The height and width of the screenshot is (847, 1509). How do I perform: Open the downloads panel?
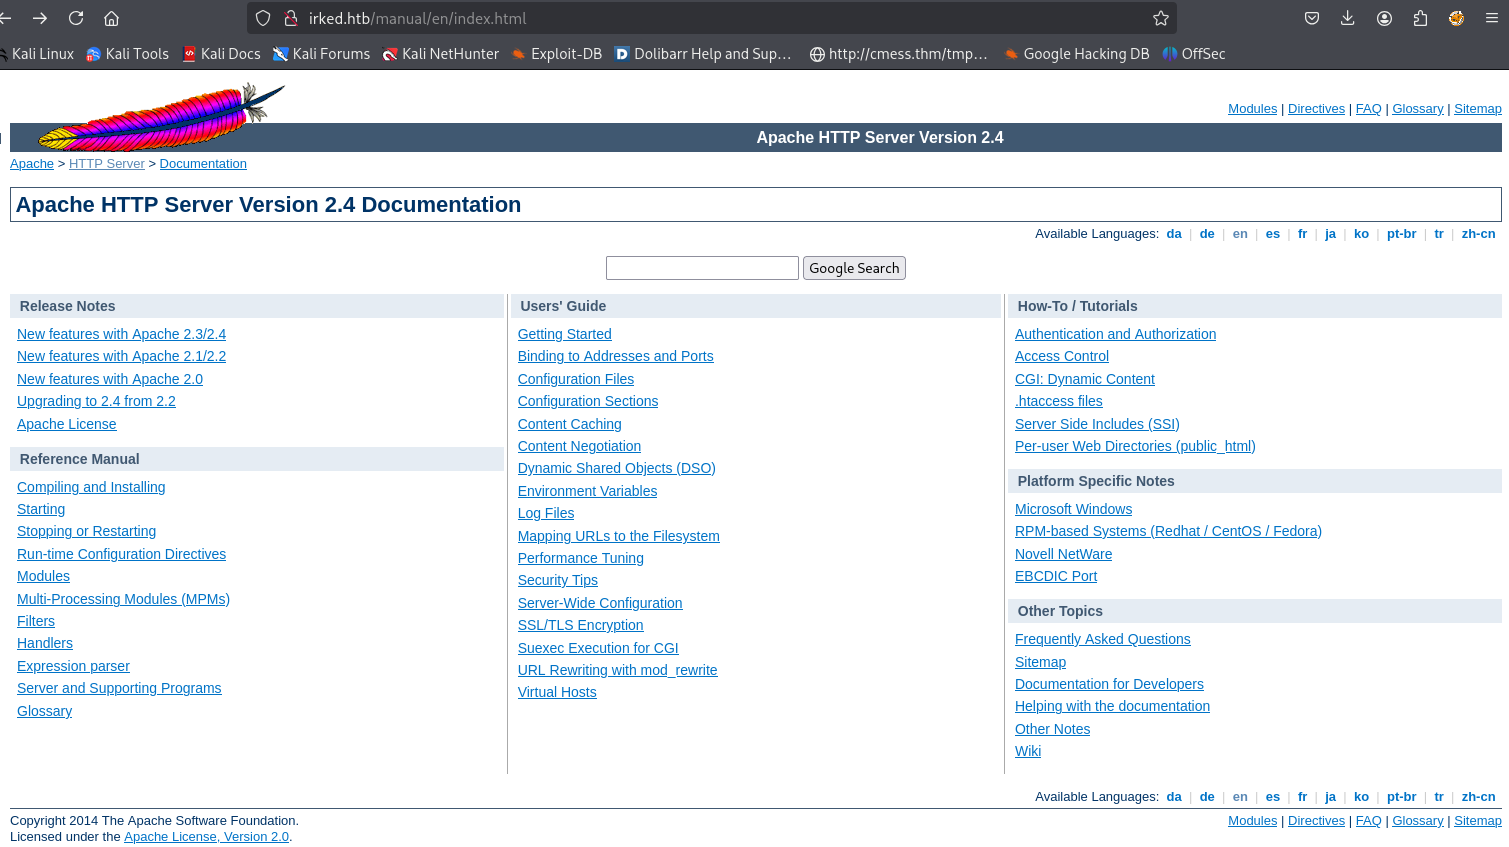[x=1348, y=18]
